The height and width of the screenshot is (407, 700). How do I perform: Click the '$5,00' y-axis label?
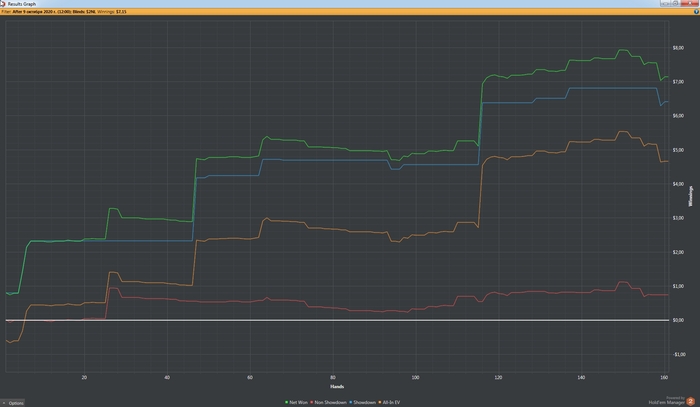pos(678,150)
